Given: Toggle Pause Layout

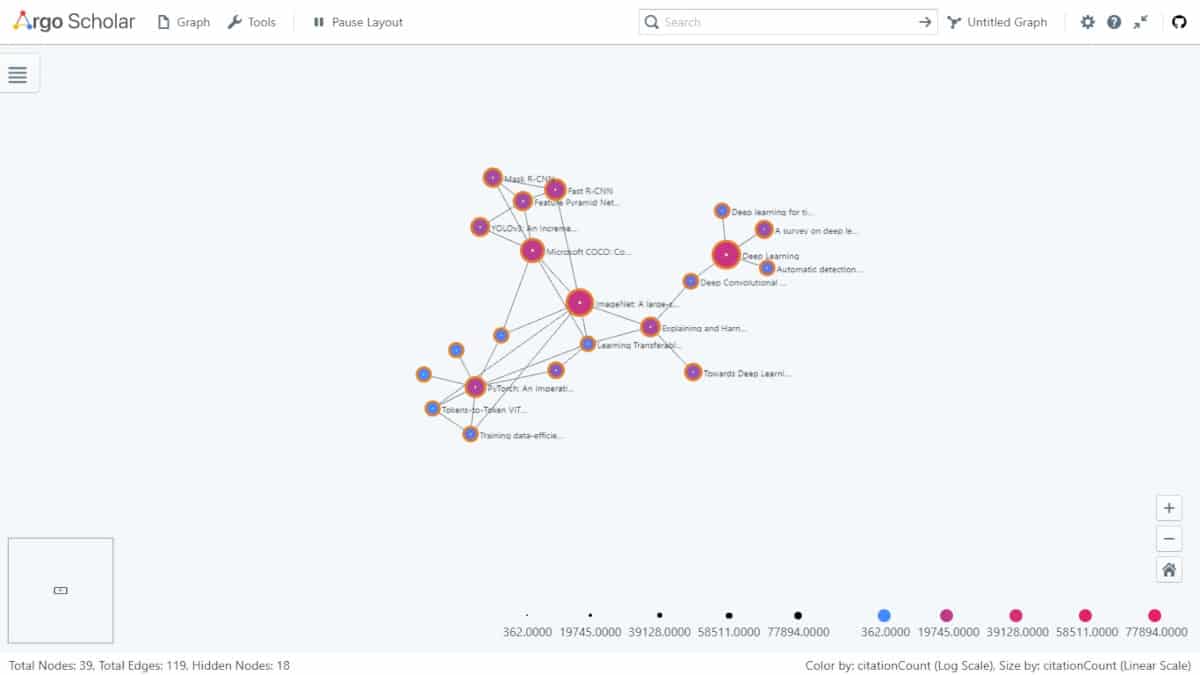Looking at the screenshot, I should [358, 22].
